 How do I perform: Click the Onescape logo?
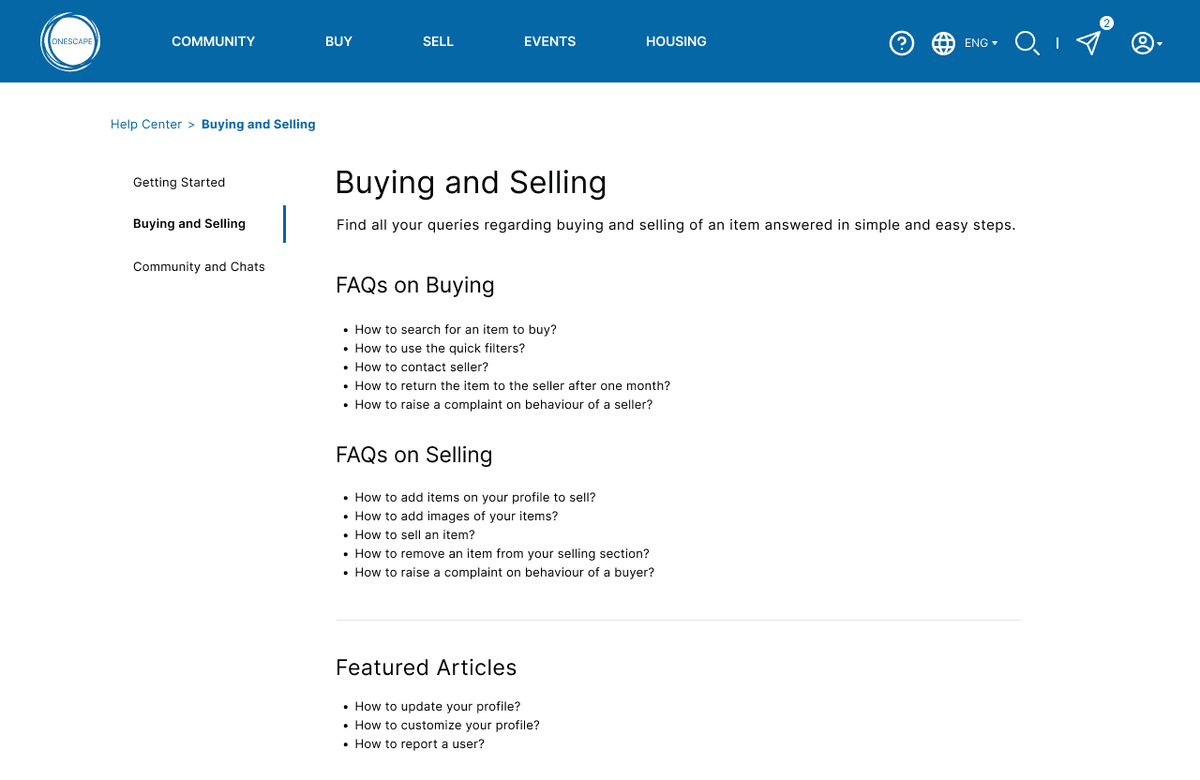pyautogui.click(x=71, y=42)
